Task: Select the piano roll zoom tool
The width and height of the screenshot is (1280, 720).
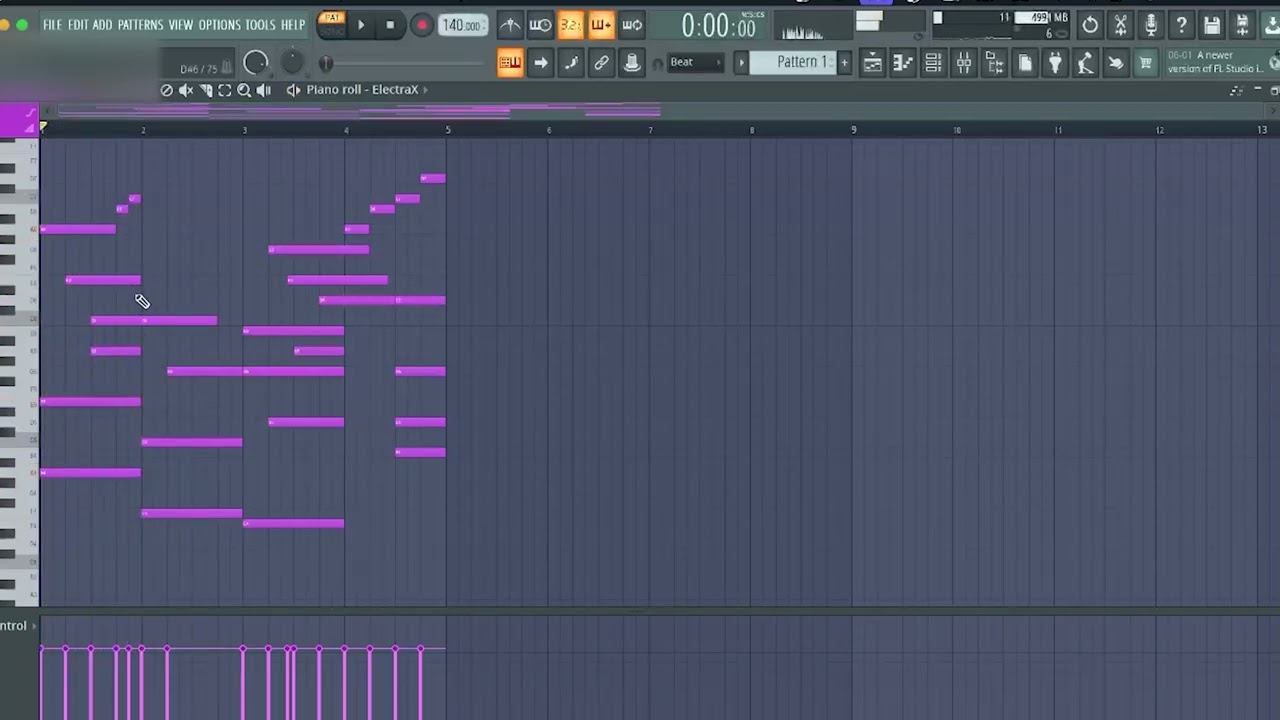Action: pos(244,90)
